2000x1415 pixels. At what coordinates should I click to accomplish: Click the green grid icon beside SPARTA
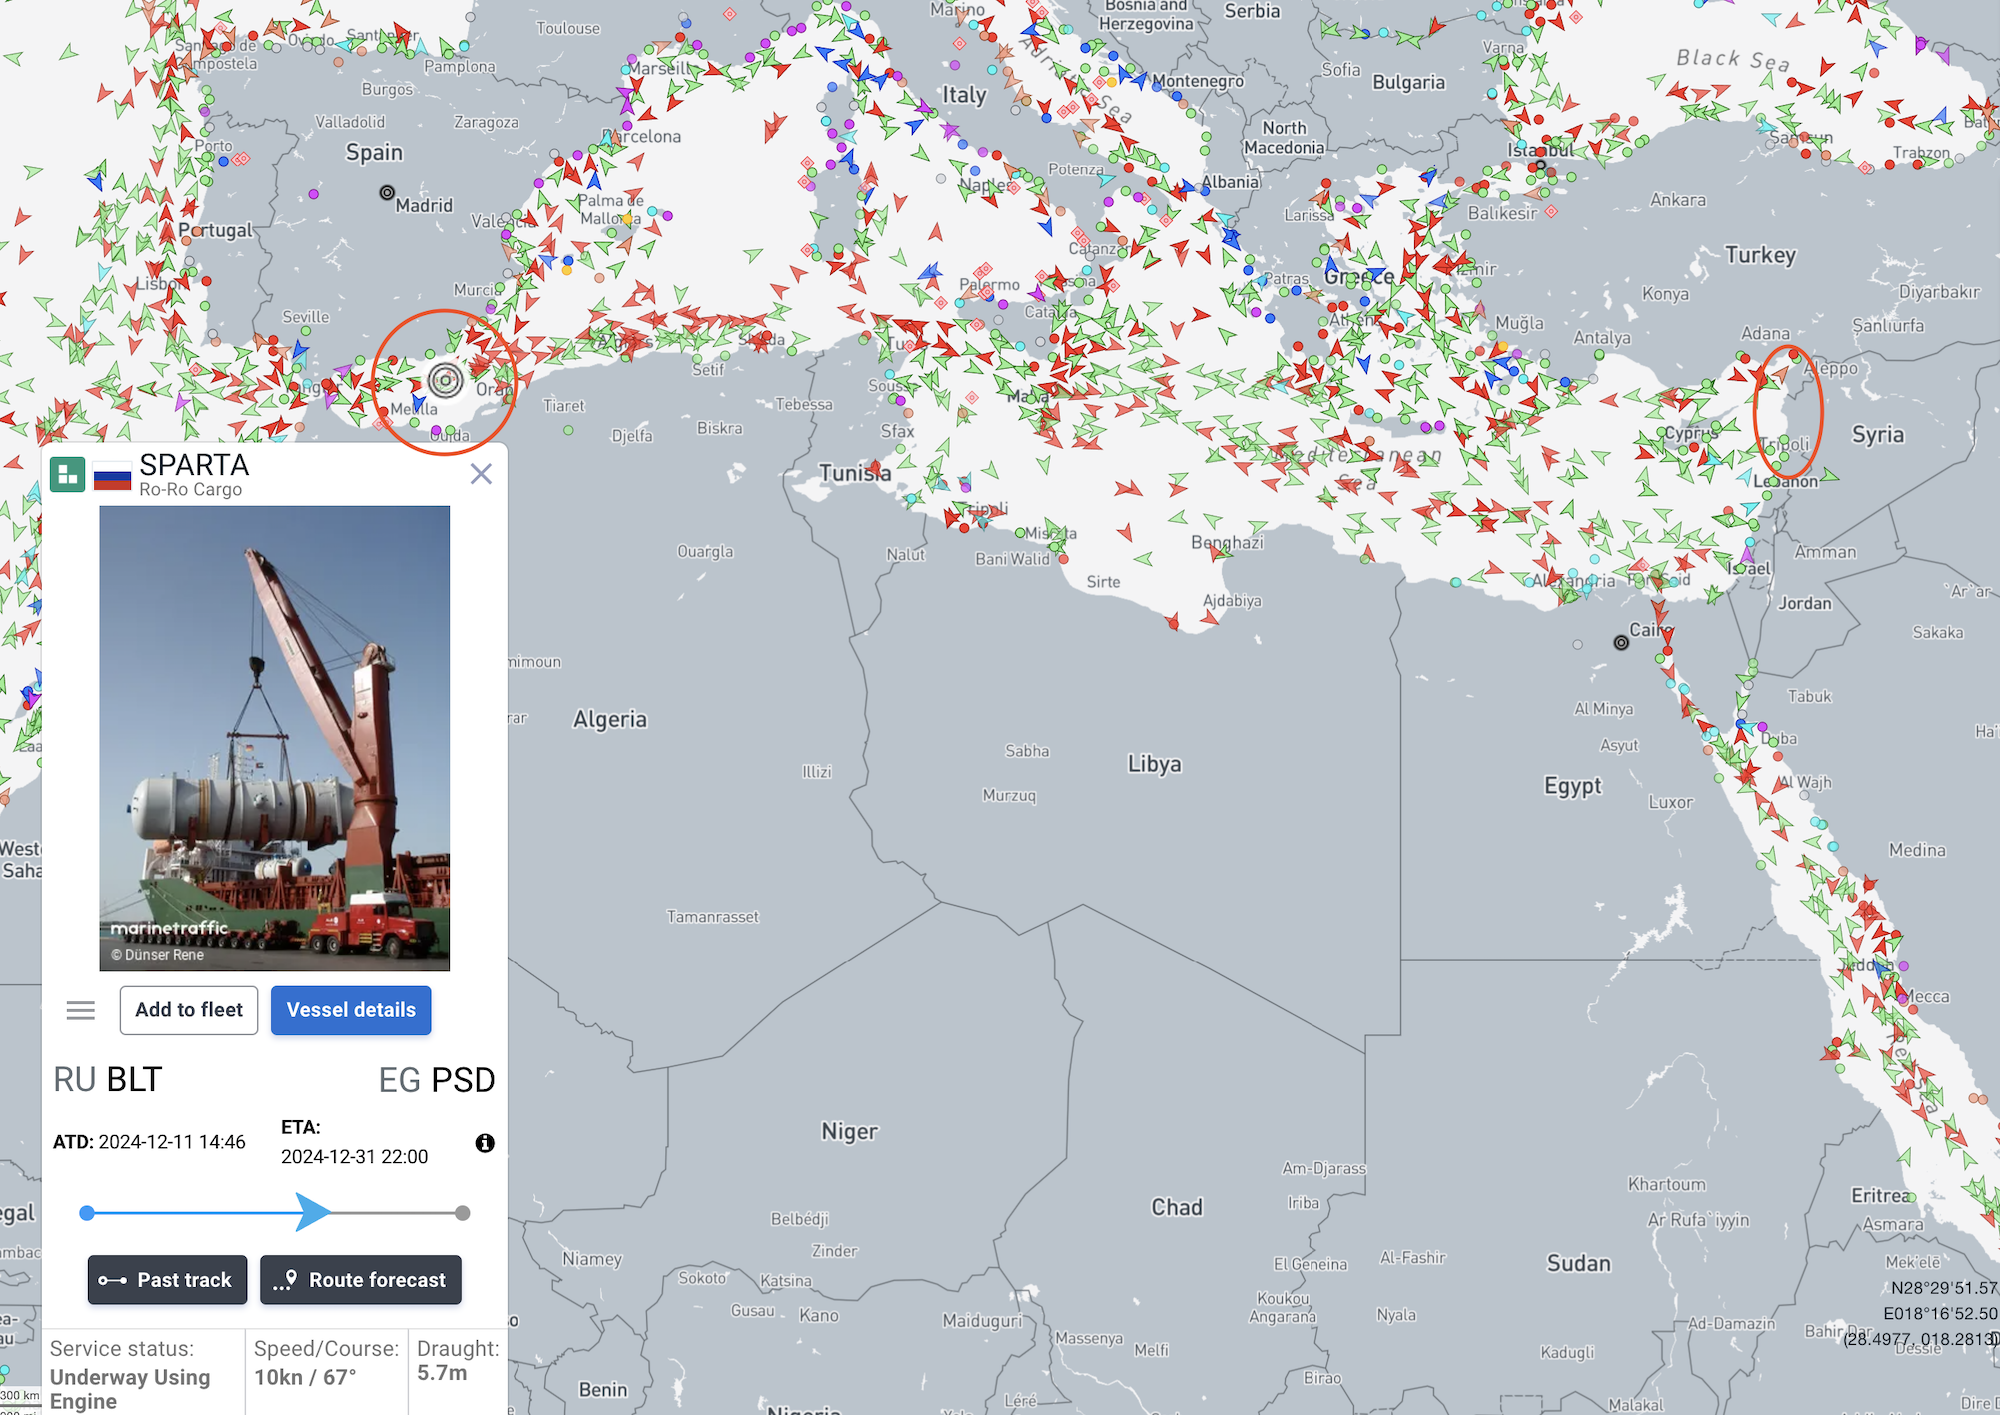[x=68, y=474]
